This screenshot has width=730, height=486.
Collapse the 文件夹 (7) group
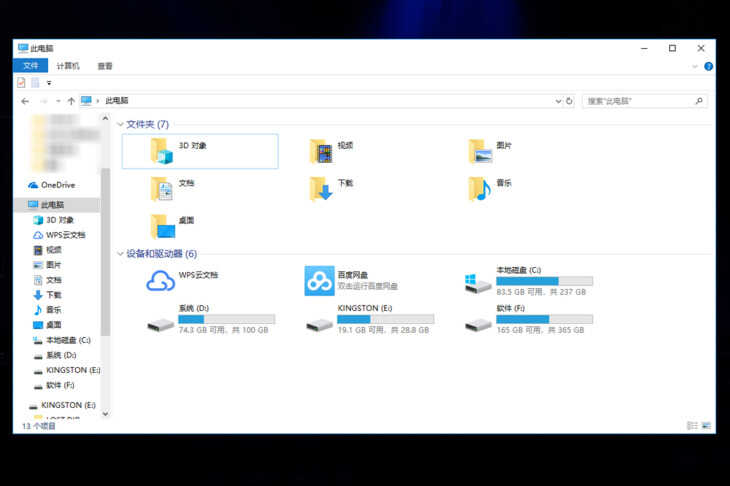click(121, 124)
